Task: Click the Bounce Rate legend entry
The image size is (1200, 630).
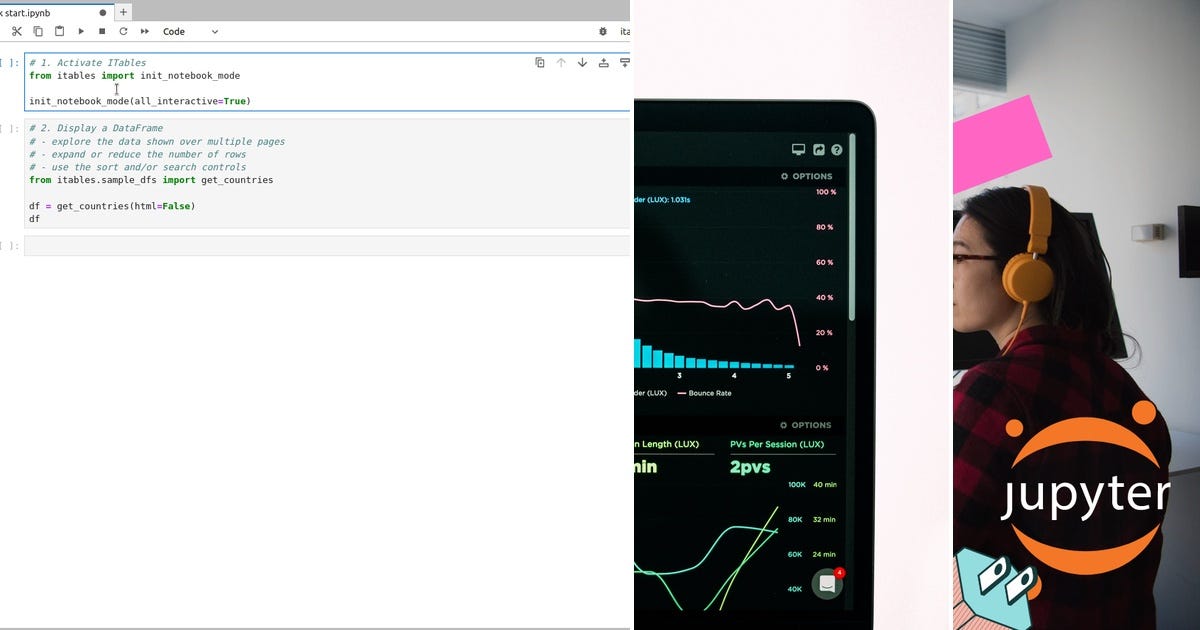Action: 705,393
